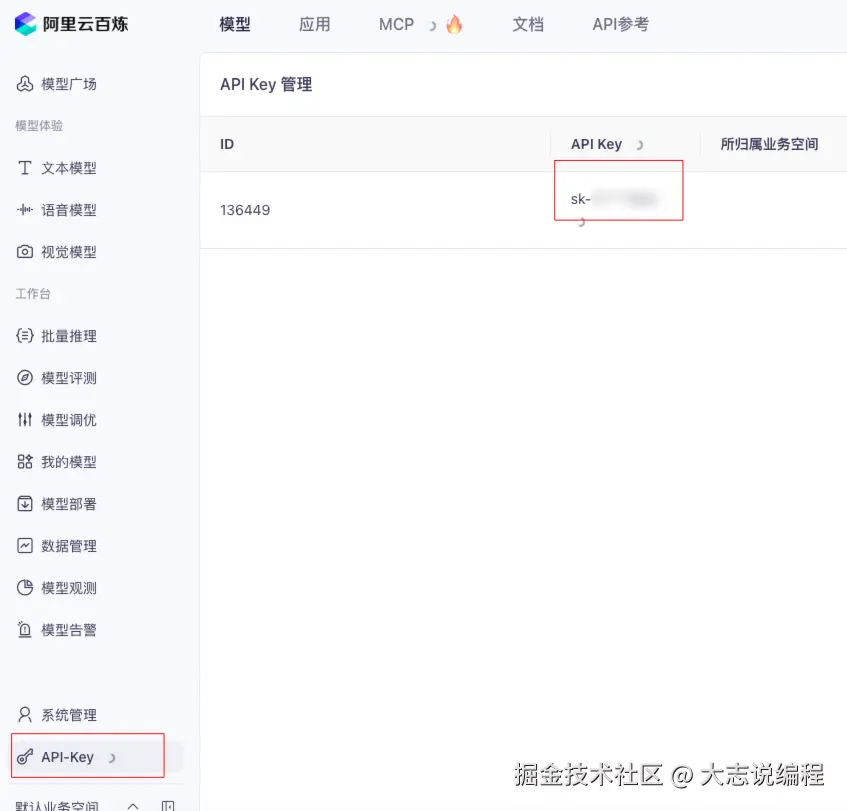Click the masked sk- API key value
This screenshot has width=847, height=811.
[614, 199]
